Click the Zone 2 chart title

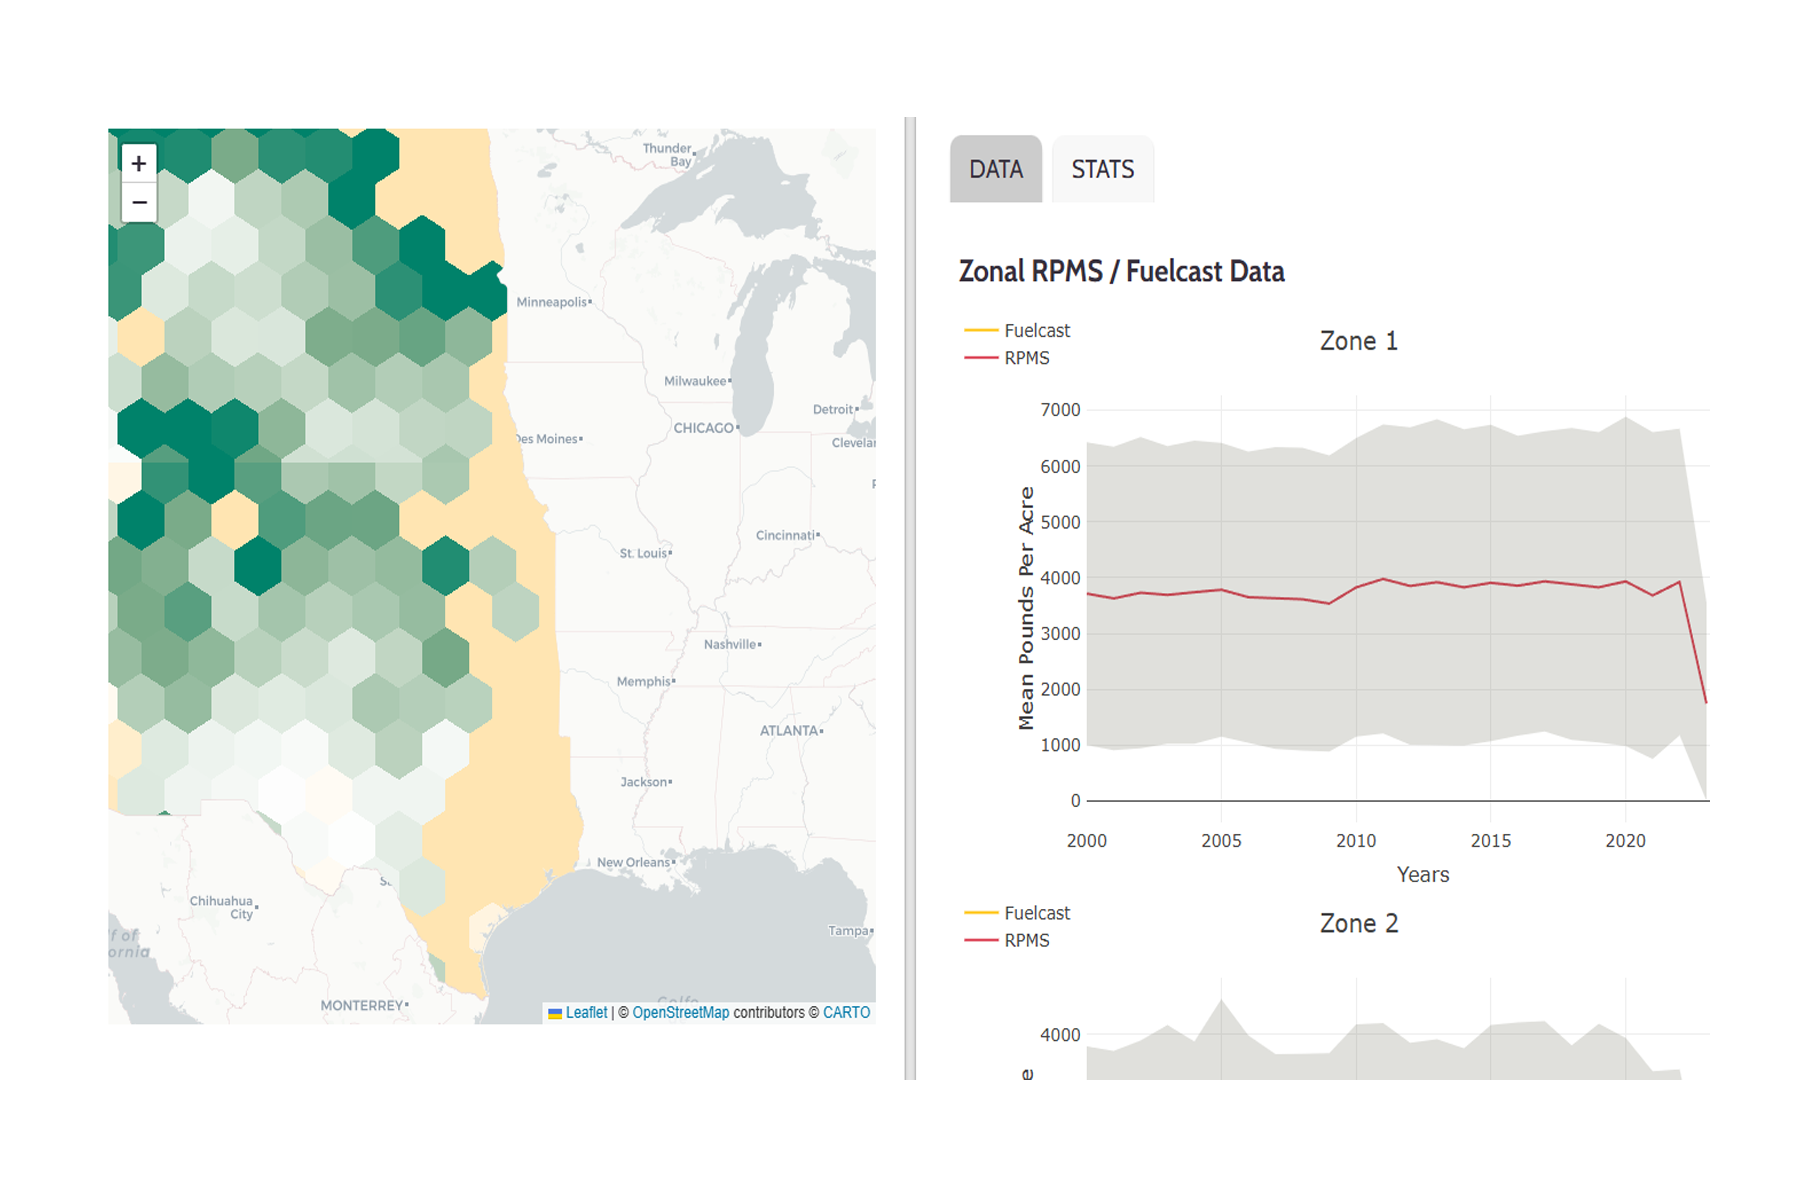click(1358, 924)
